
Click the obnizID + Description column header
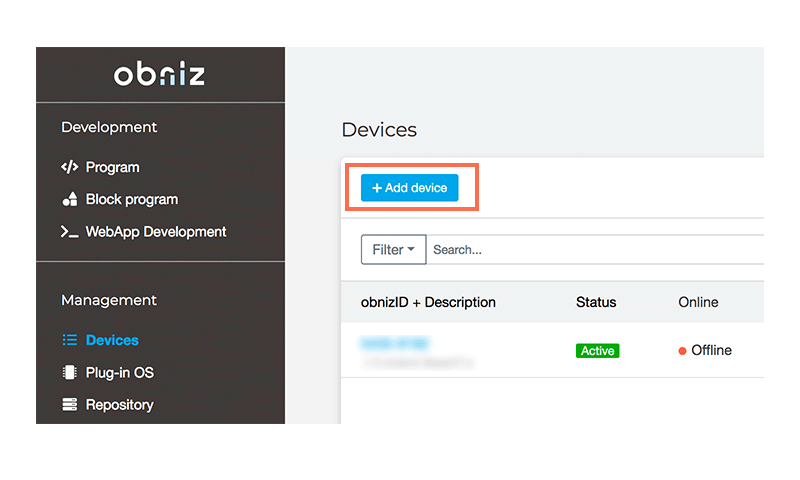[428, 302]
